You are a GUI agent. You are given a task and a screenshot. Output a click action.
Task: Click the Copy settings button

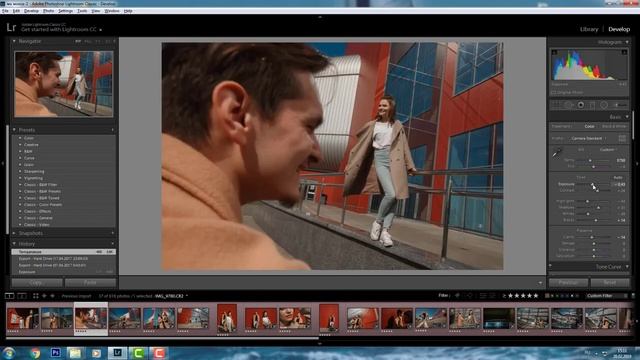[37, 282]
